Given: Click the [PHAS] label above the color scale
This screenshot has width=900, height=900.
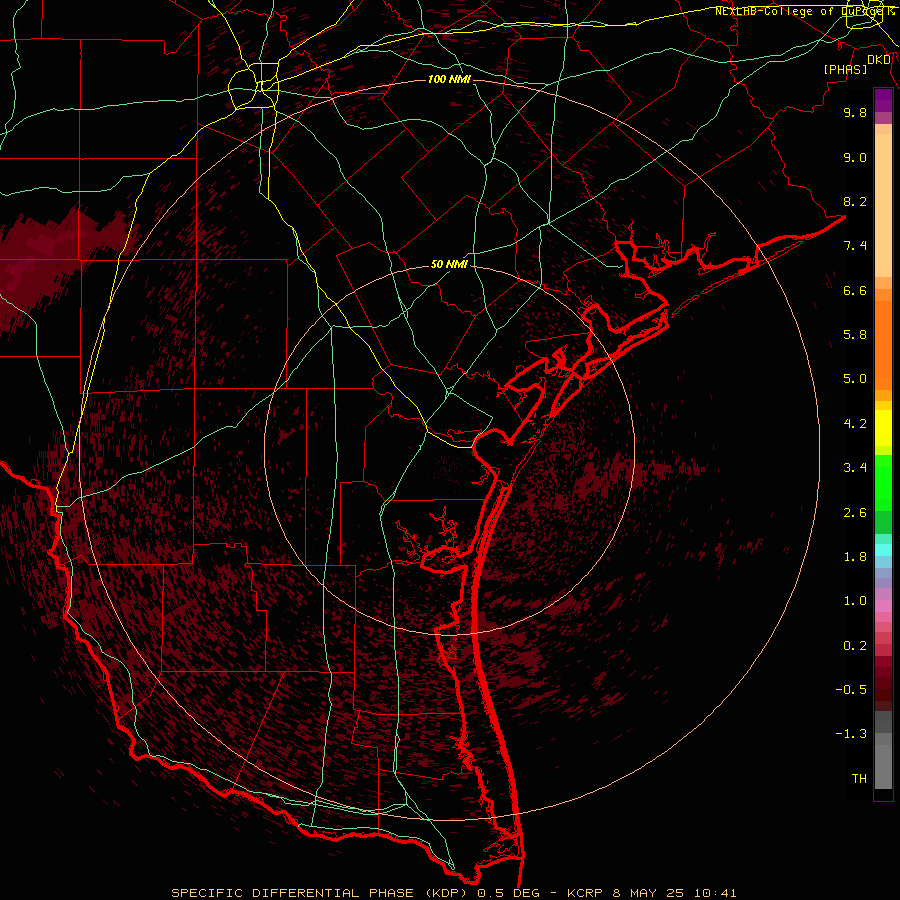Looking at the screenshot, I should coord(845,70).
